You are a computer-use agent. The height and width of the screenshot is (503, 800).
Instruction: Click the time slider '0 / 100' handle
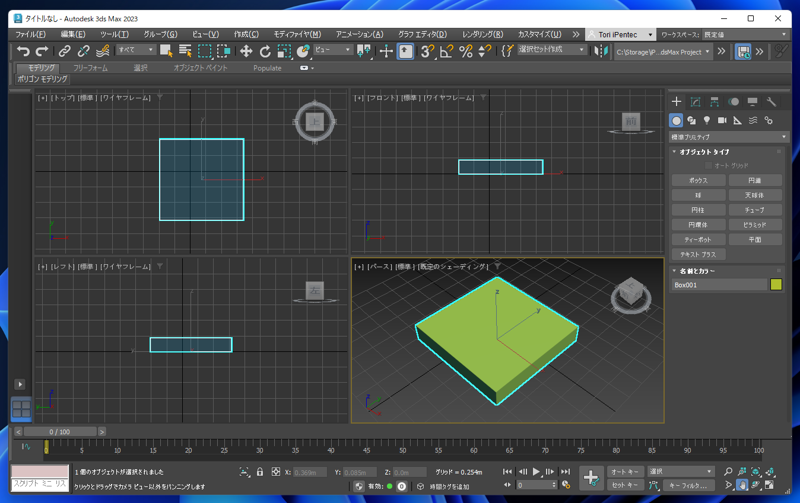pyautogui.click(x=60, y=432)
